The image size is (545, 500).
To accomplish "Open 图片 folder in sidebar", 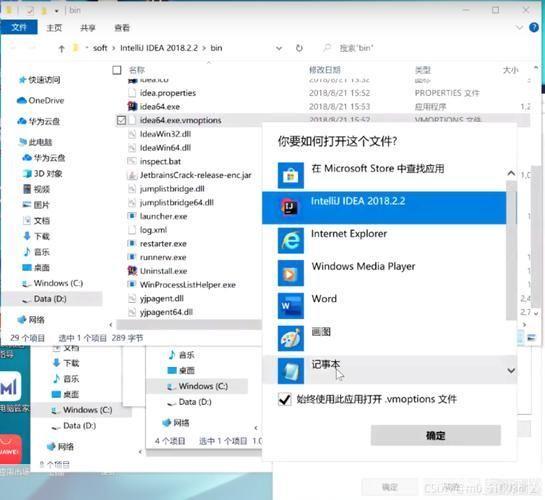I will coord(42,205).
